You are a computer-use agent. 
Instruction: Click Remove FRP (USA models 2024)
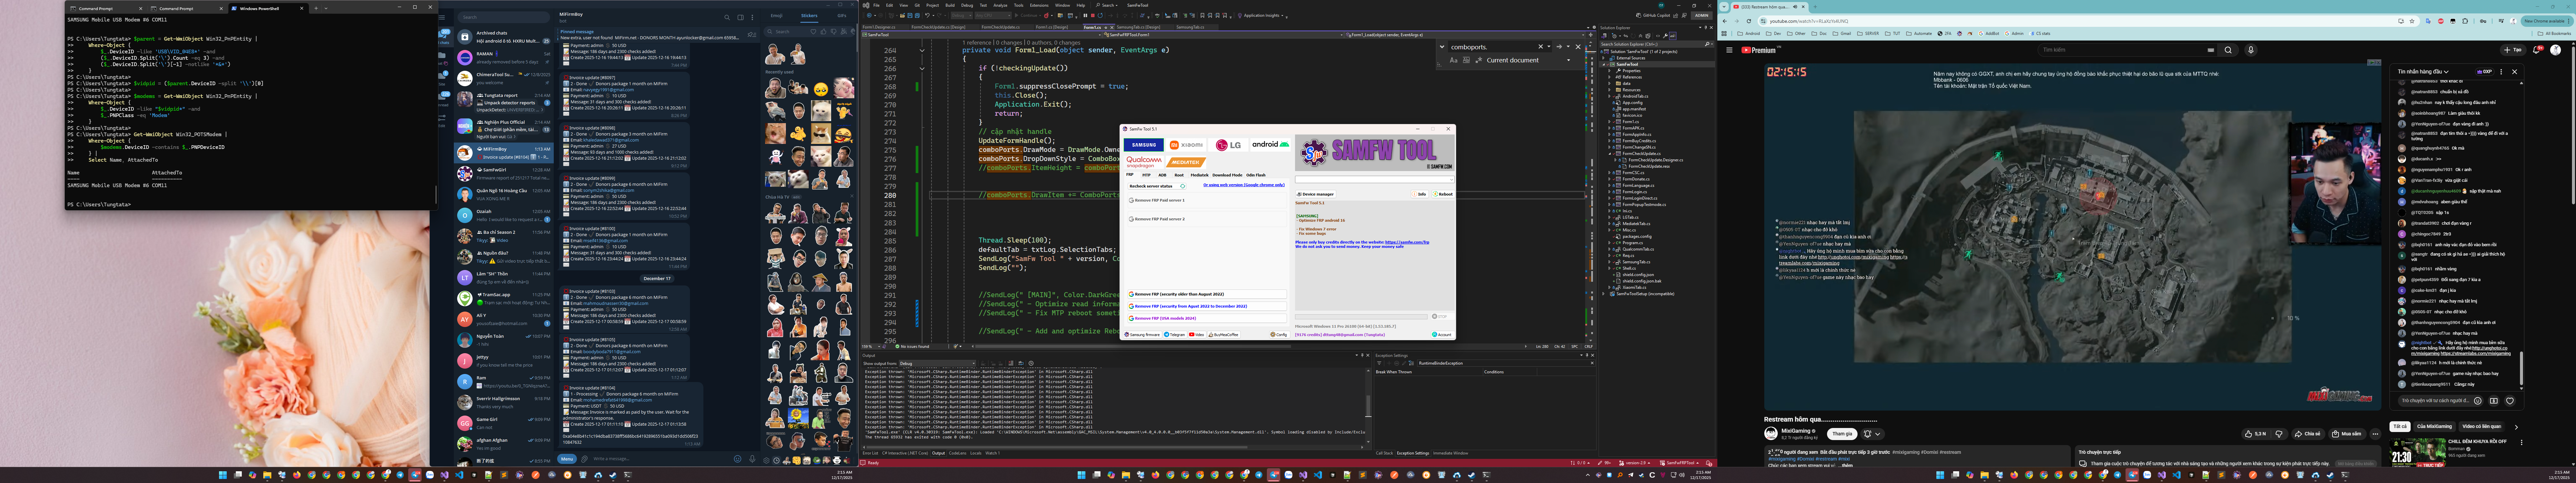pos(1207,318)
